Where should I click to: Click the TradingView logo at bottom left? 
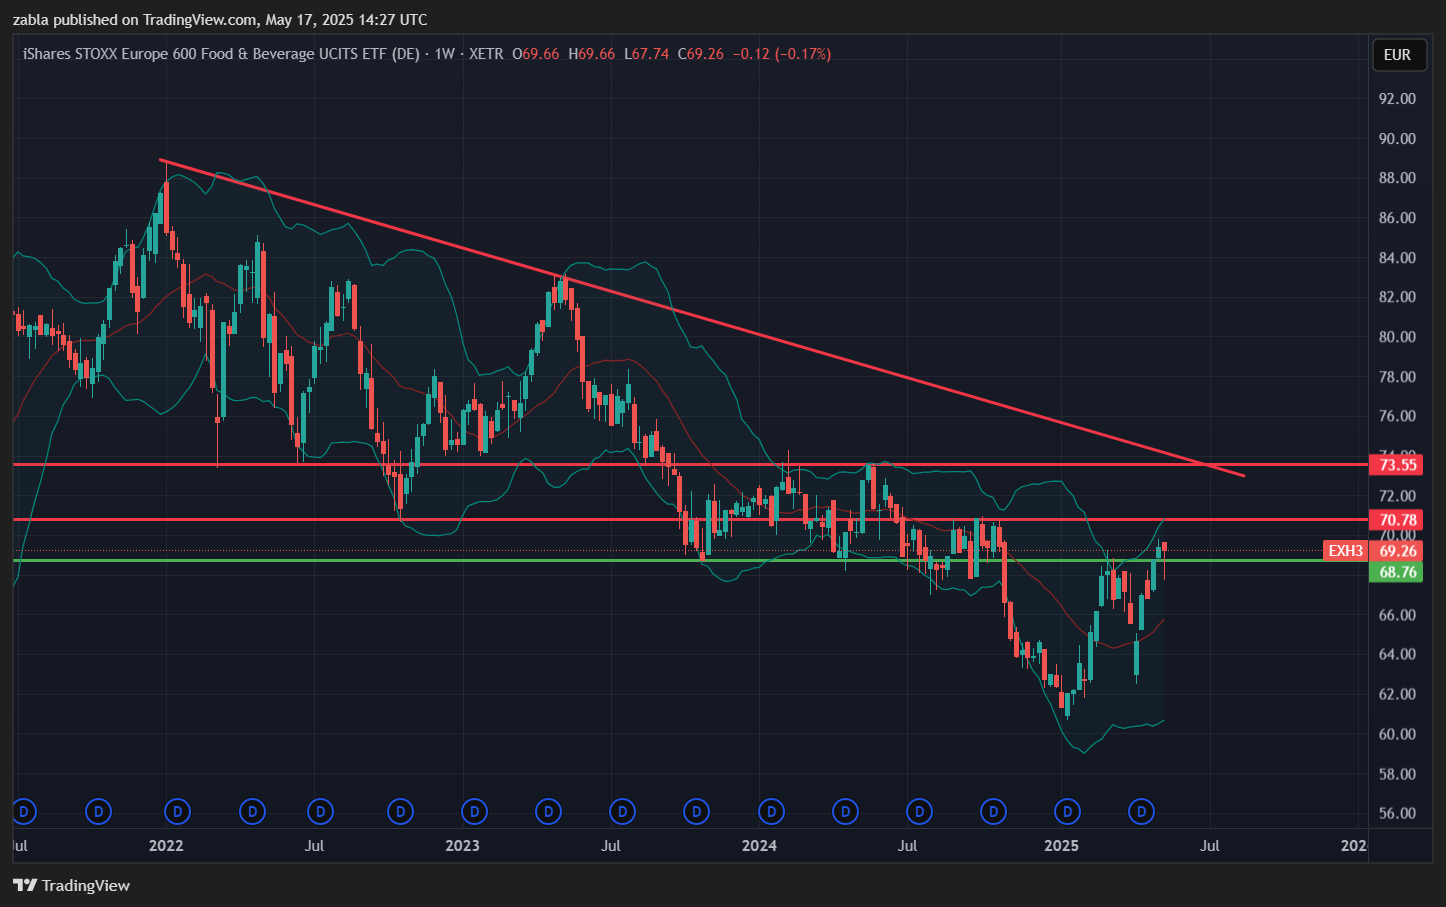72,885
